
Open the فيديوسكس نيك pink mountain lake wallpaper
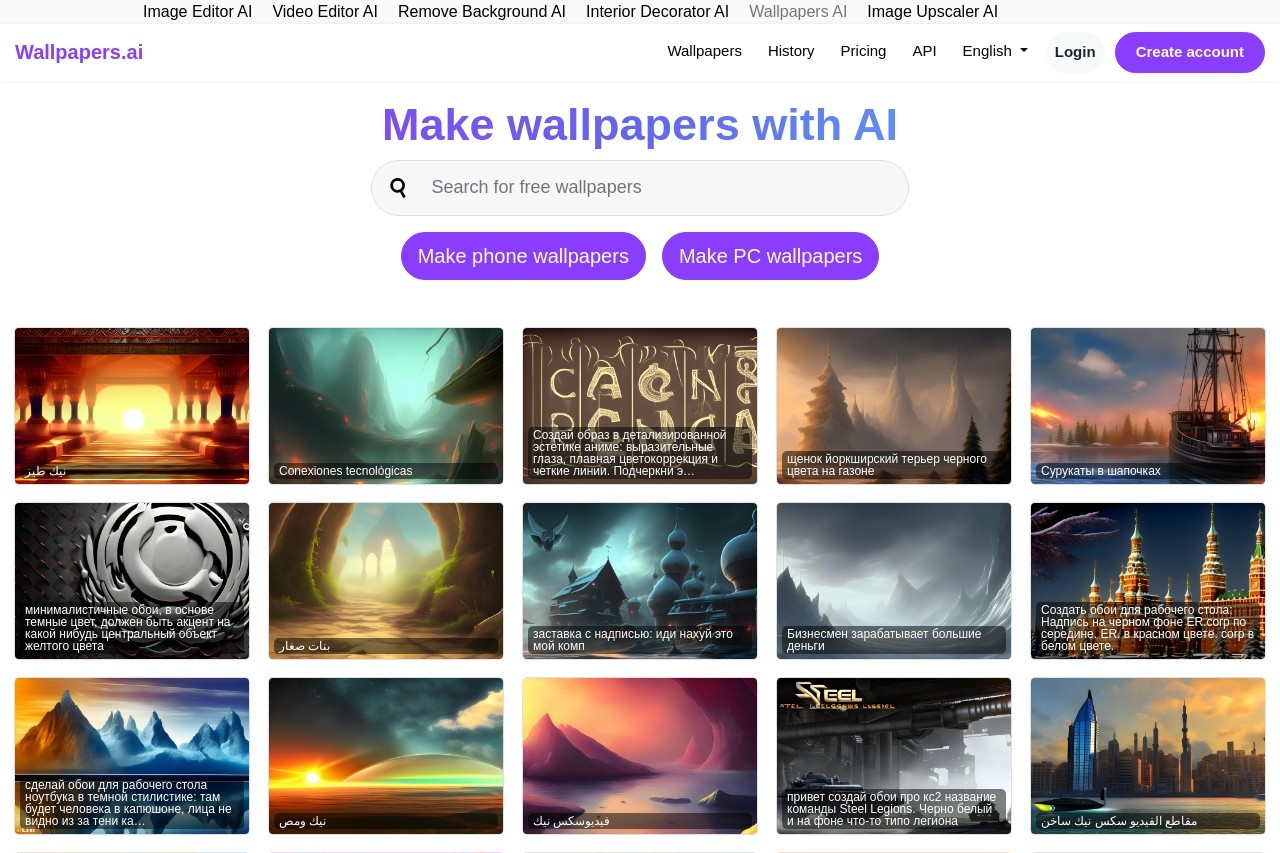[640, 756]
